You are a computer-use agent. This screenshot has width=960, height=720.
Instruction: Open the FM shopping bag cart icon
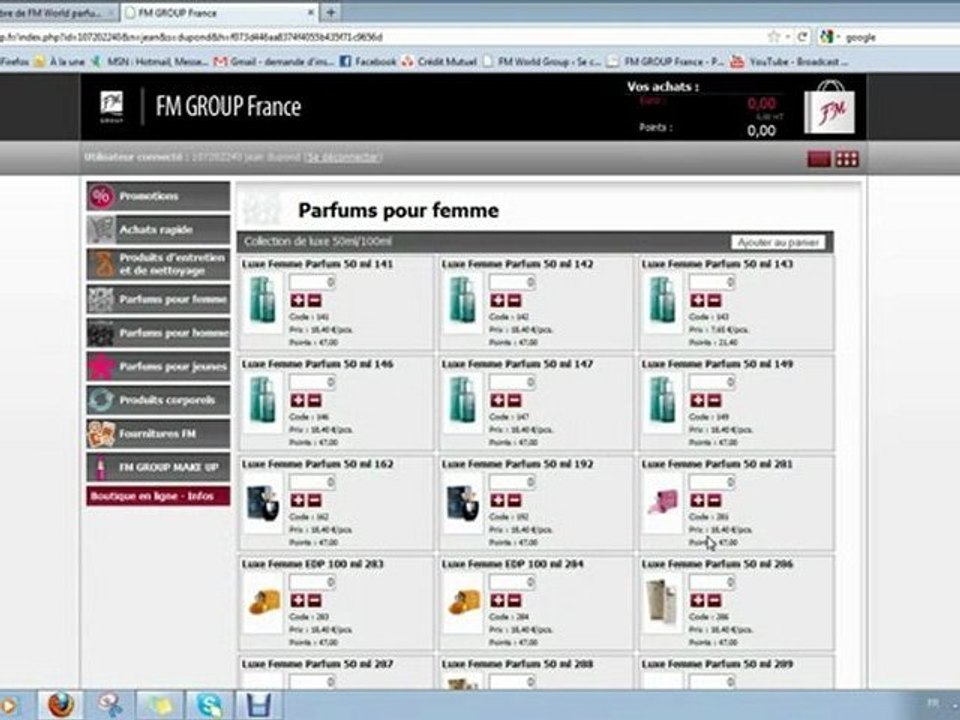(x=830, y=108)
